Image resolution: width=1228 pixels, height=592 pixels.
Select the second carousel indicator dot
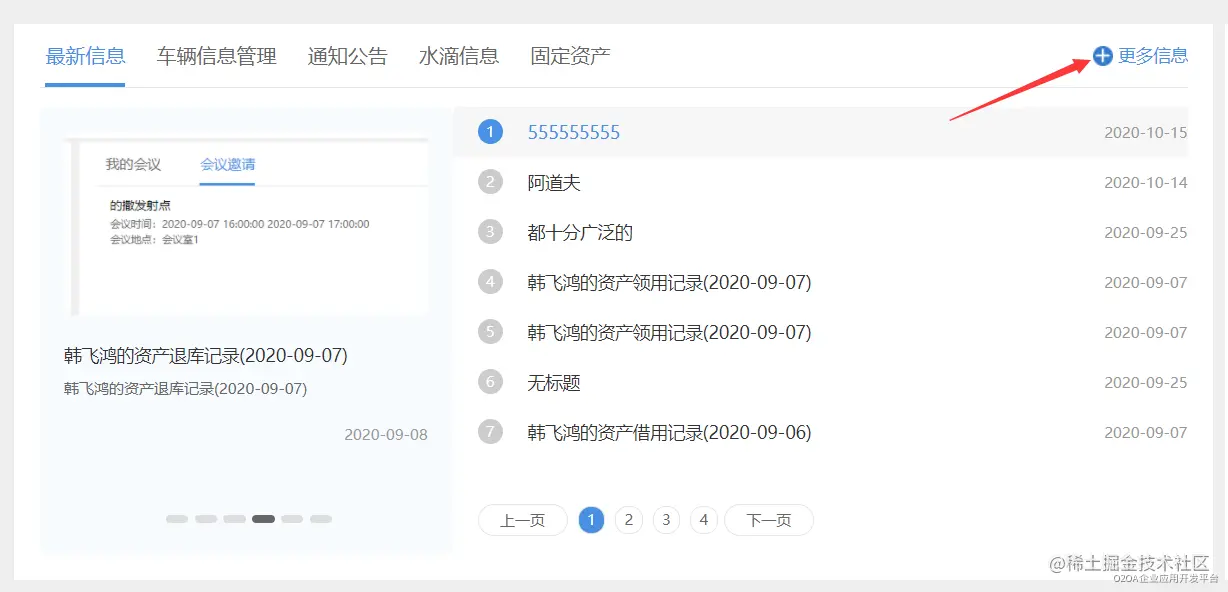(206, 519)
